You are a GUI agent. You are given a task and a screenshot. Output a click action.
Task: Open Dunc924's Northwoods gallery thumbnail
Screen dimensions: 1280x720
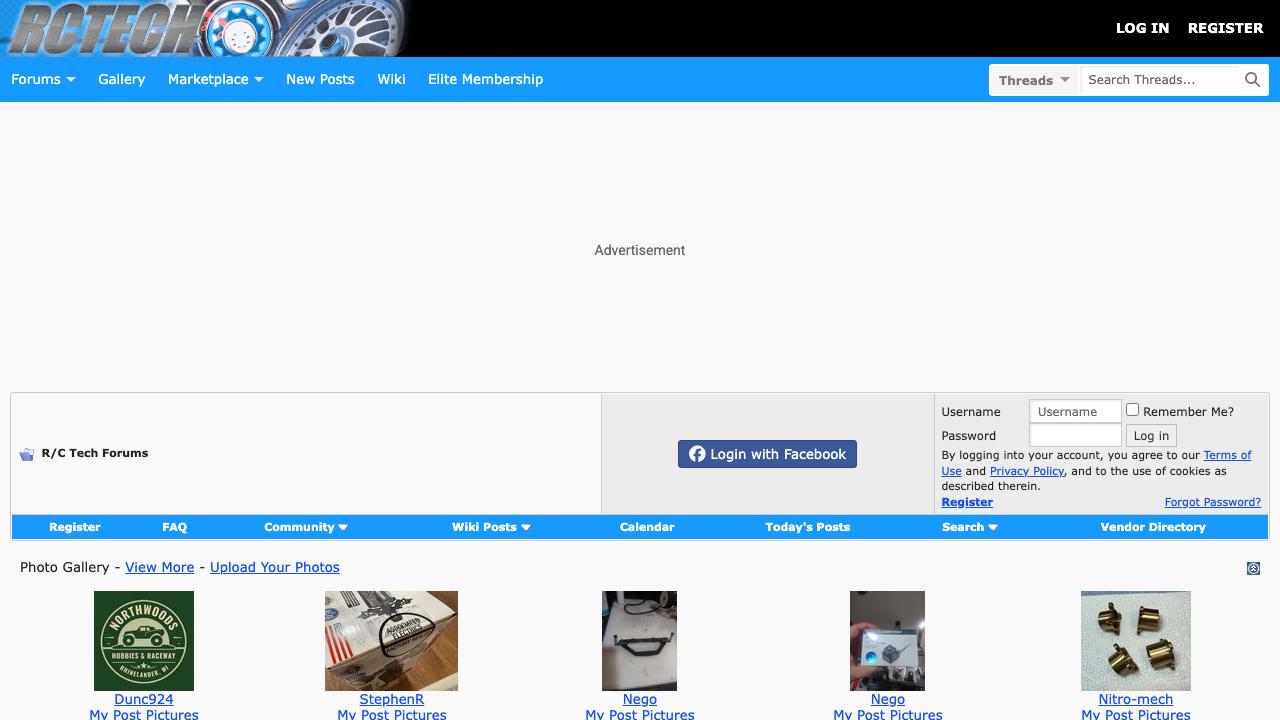[x=144, y=640]
